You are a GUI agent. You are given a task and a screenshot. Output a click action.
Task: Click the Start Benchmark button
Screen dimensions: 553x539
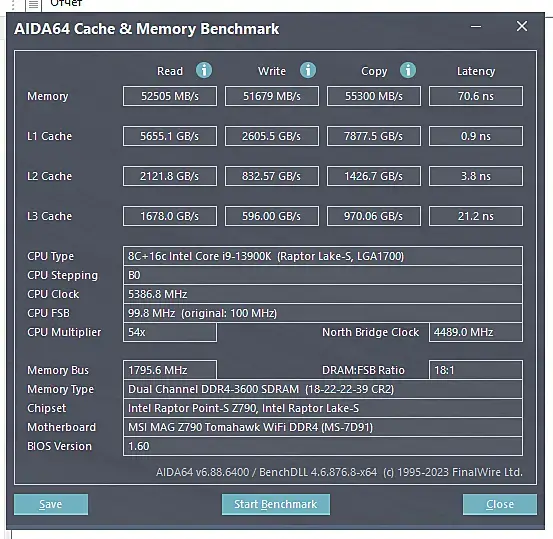[x=276, y=504]
